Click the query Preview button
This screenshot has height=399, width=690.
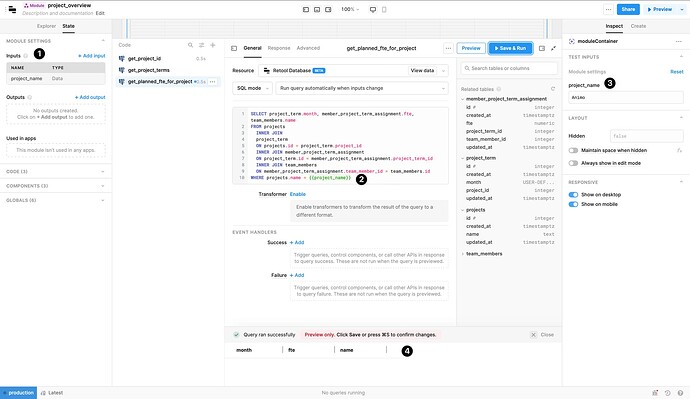(x=471, y=48)
